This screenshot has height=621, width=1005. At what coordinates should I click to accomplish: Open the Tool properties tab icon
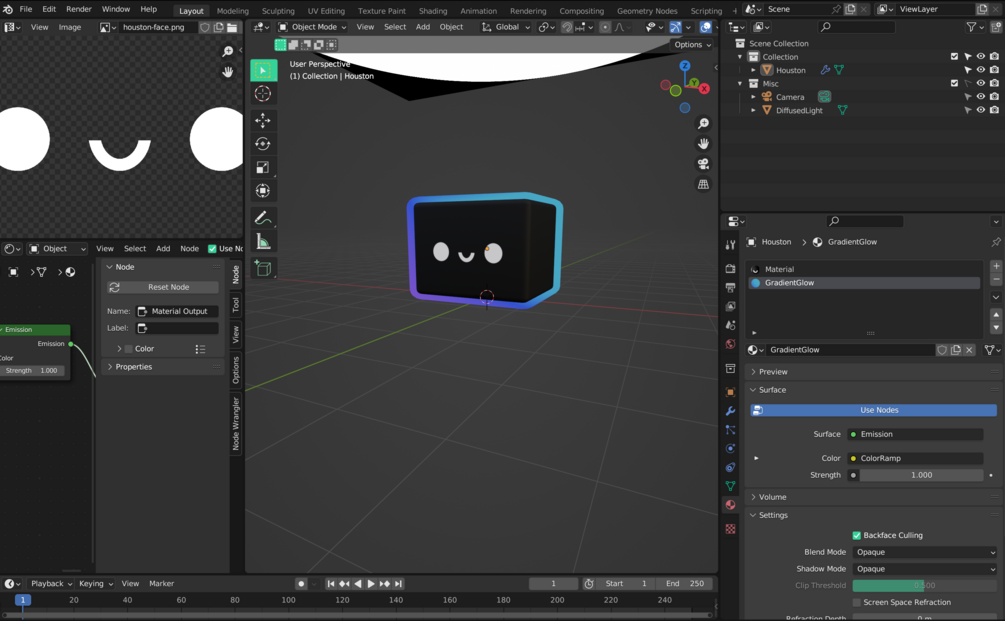coord(730,245)
